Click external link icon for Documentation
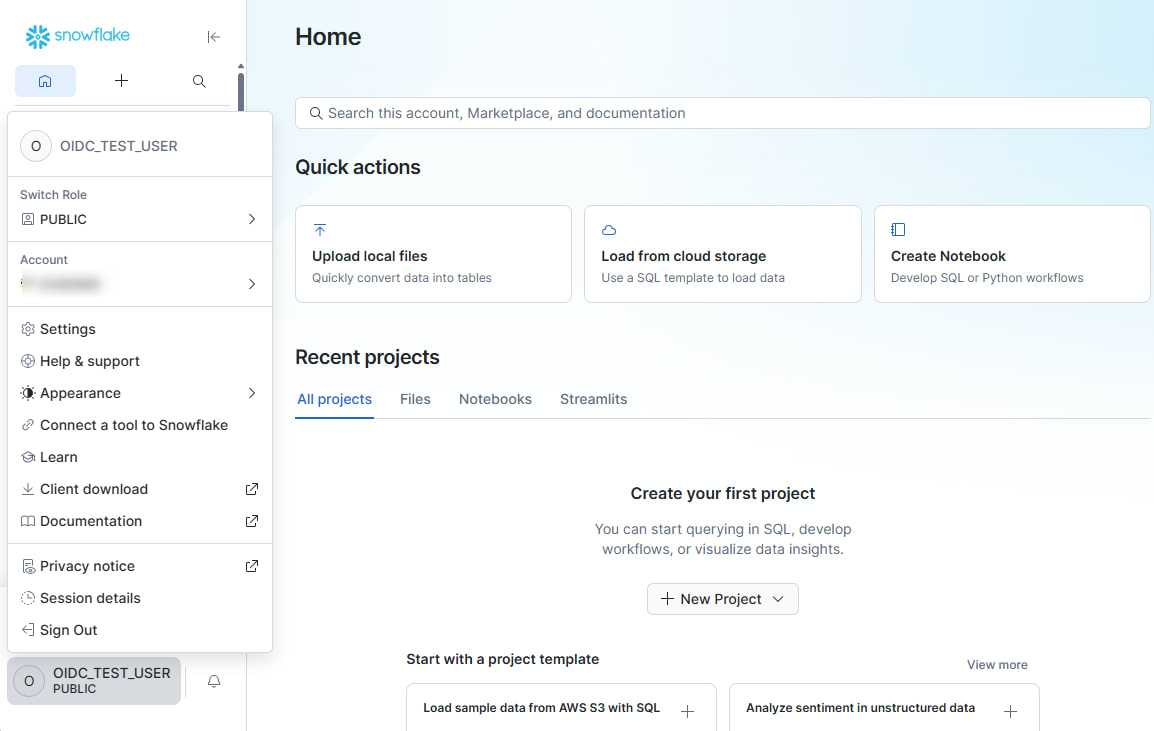 [x=252, y=521]
